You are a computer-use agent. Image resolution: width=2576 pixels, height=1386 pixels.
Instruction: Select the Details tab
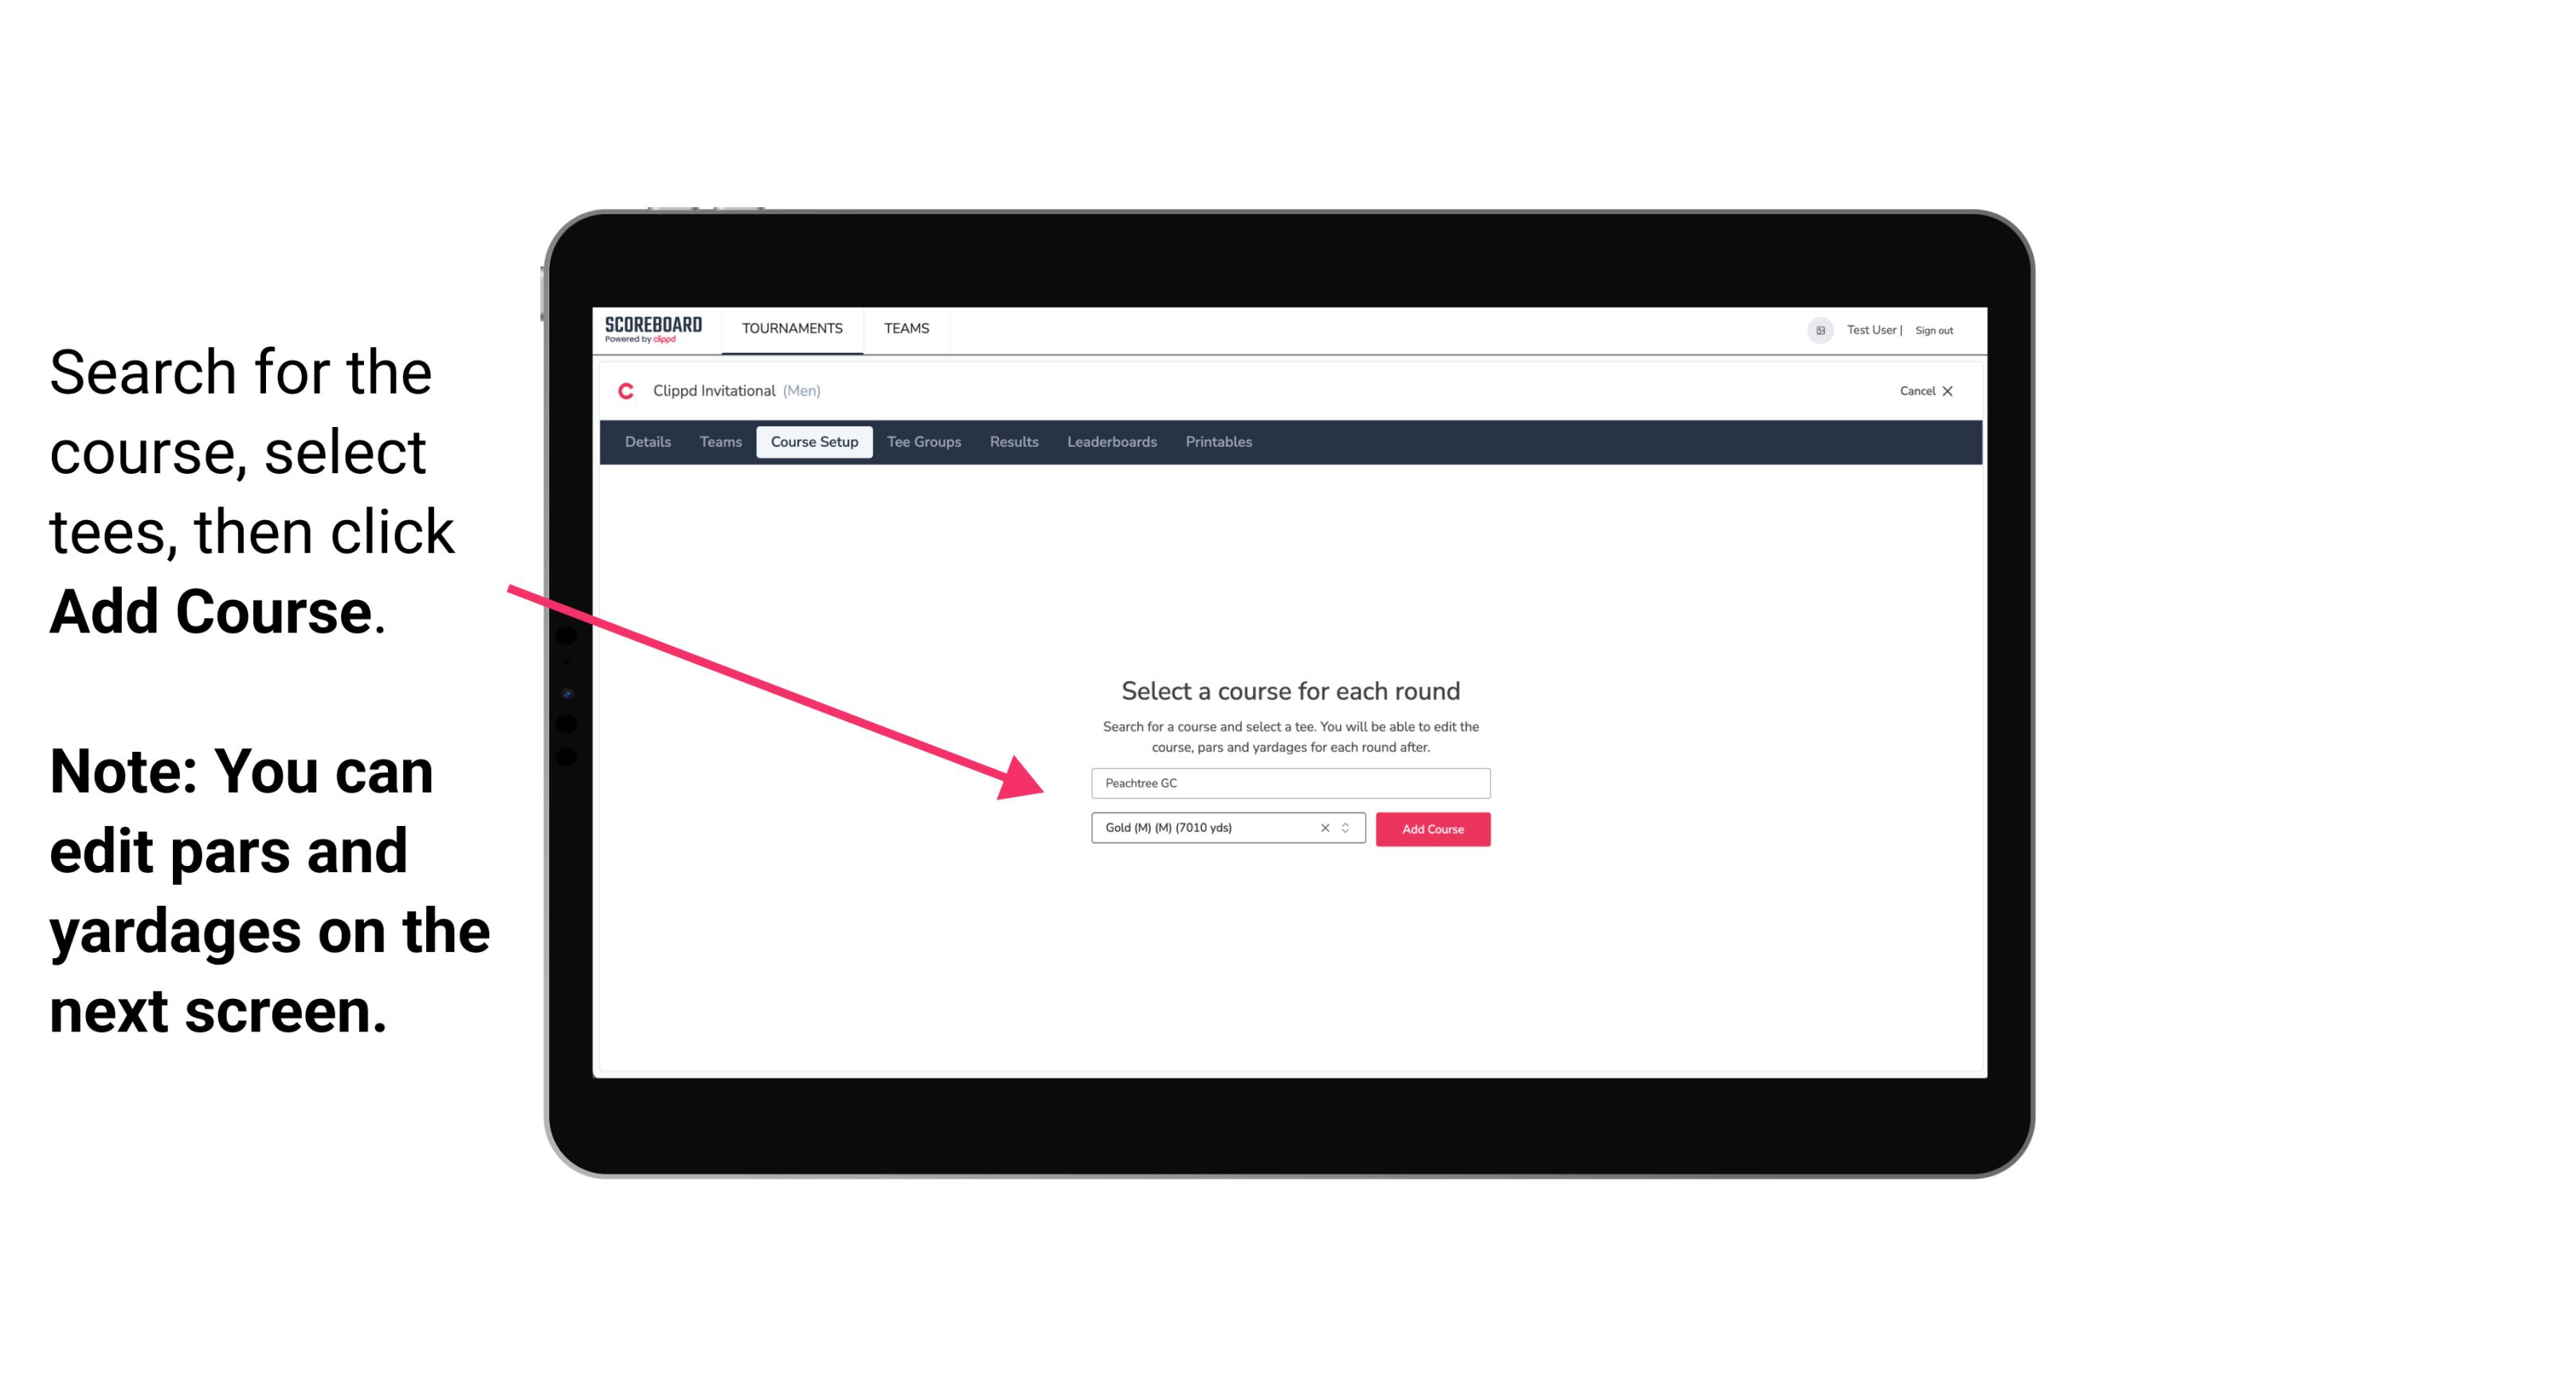tap(645, 442)
